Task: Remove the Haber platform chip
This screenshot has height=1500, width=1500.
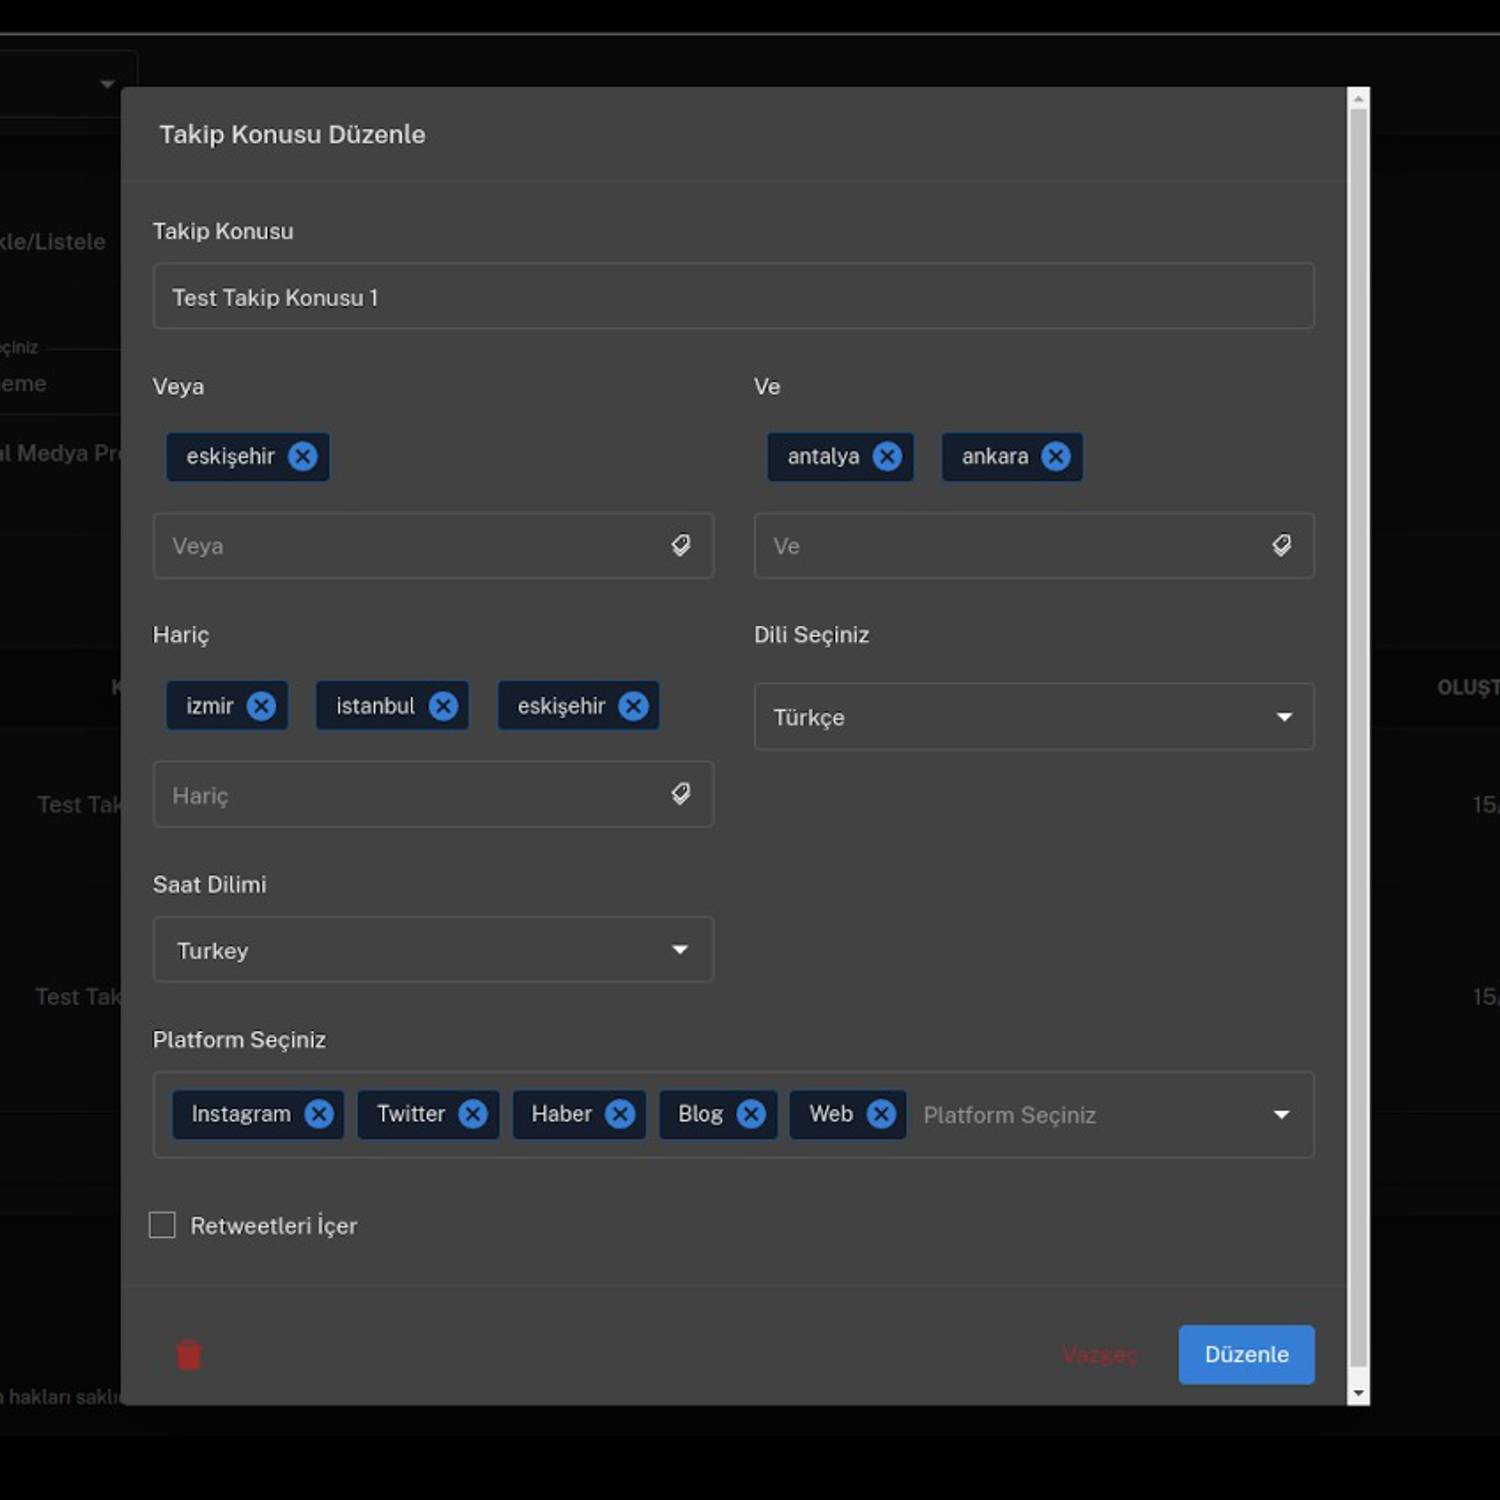Action: [620, 1114]
